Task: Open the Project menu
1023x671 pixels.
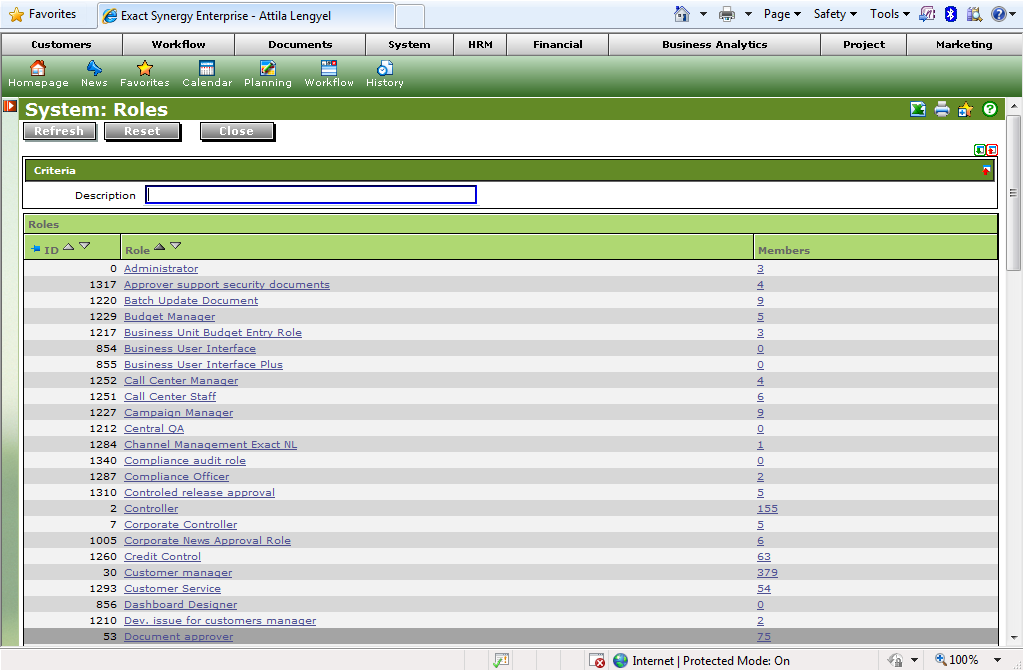Action: click(864, 44)
